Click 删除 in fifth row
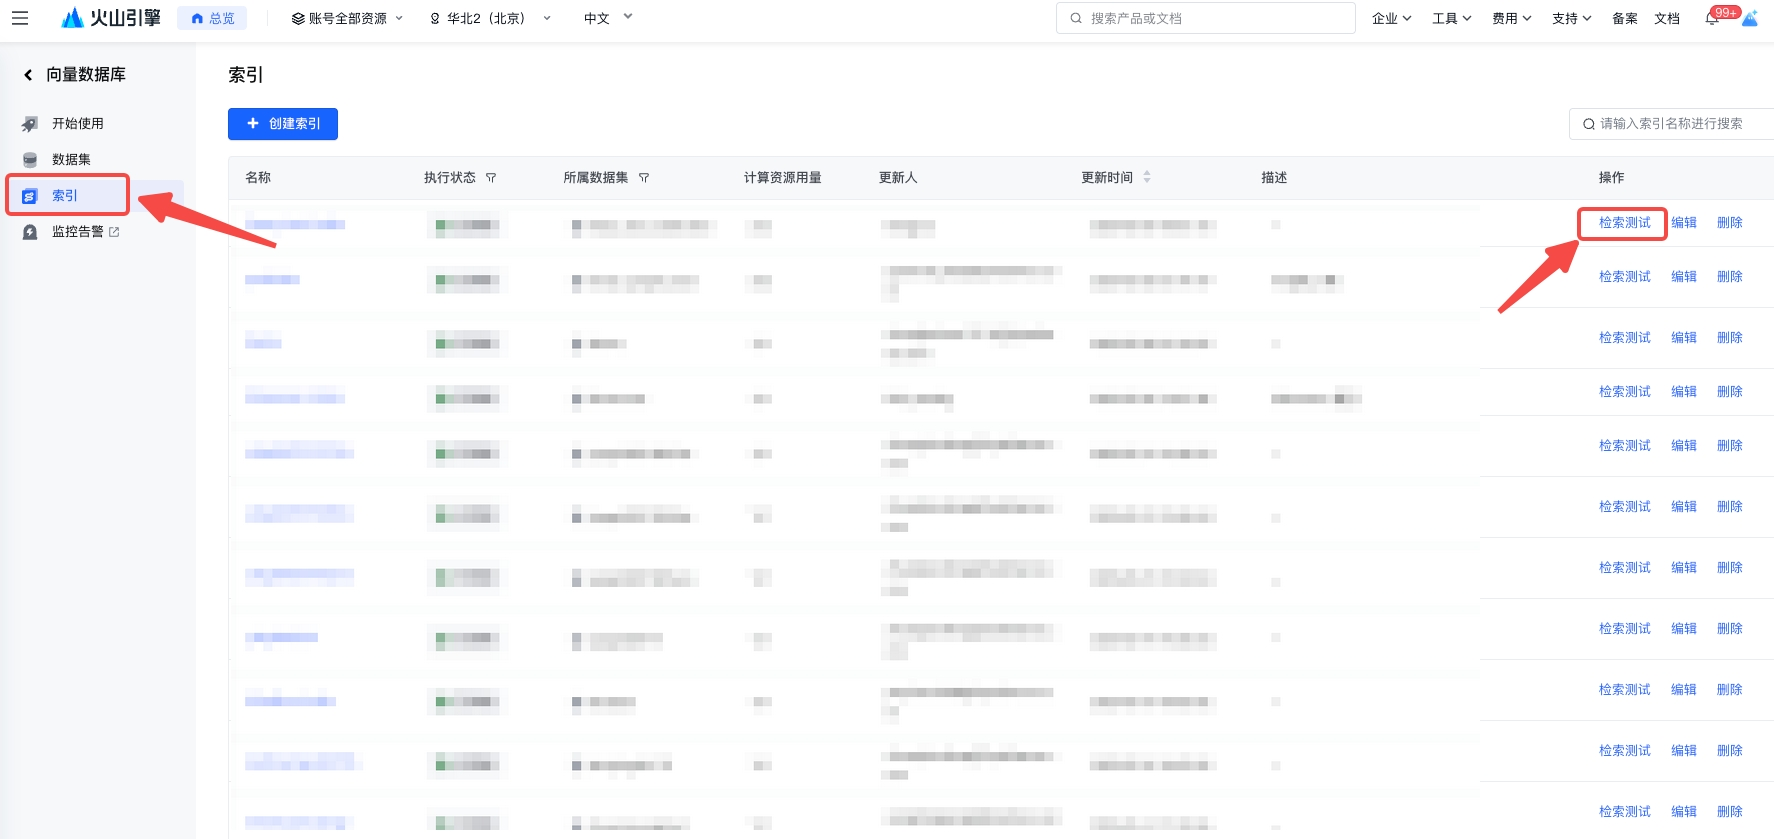The width and height of the screenshot is (1774, 839). (x=1730, y=446)
